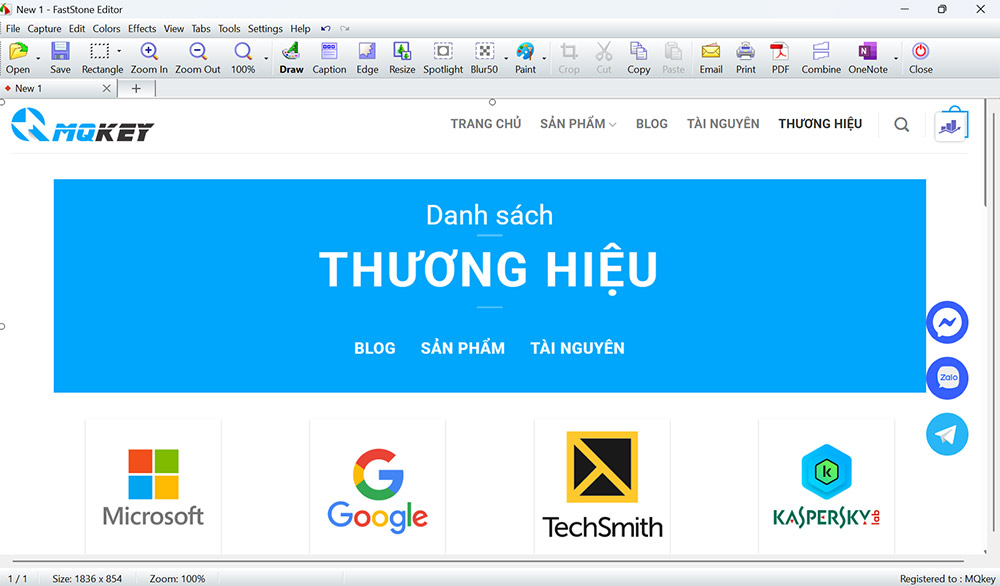Select the Google brand card
Image resolution: width=1000 pixels, height=586 pixels.
(x=378, y=487)
